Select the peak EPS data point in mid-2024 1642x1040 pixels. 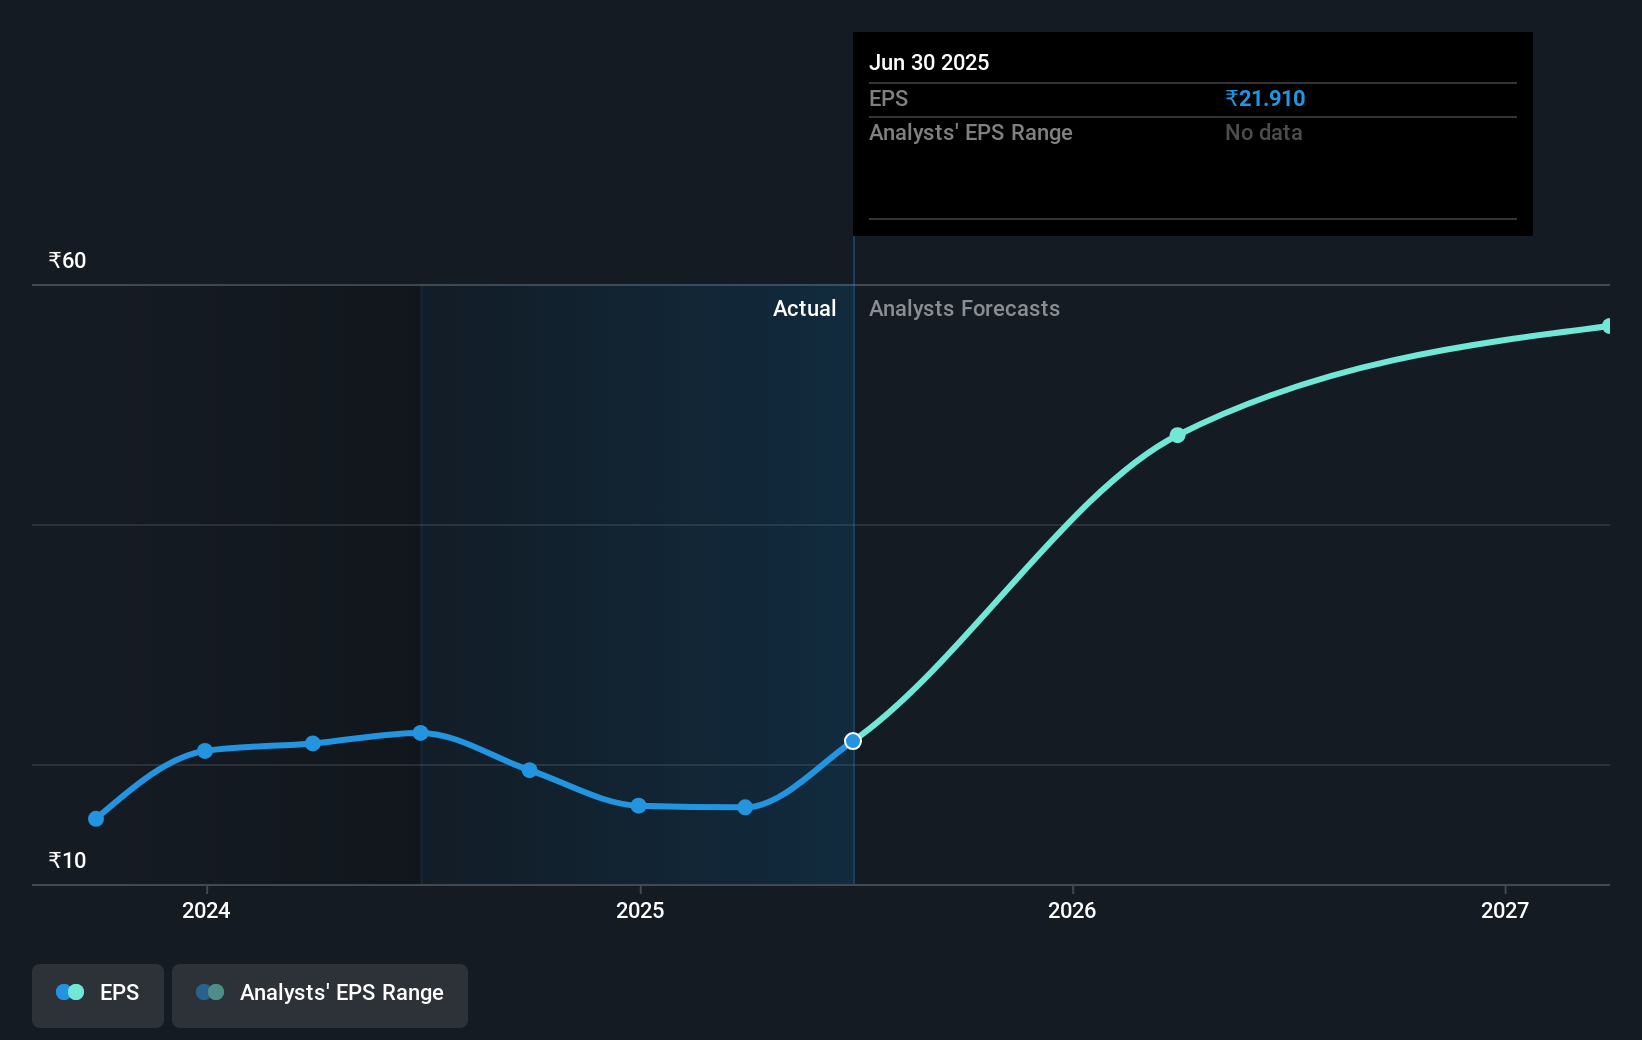pos(421,733)
